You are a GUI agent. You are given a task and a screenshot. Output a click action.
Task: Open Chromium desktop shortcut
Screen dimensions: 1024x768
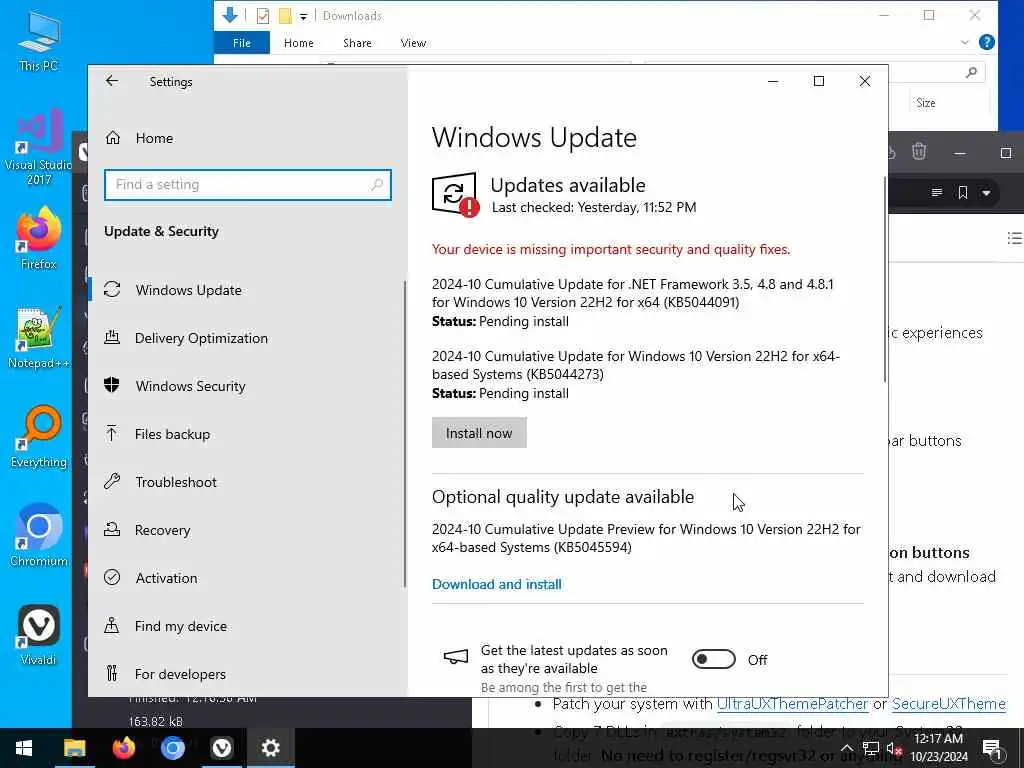point(39,536)
